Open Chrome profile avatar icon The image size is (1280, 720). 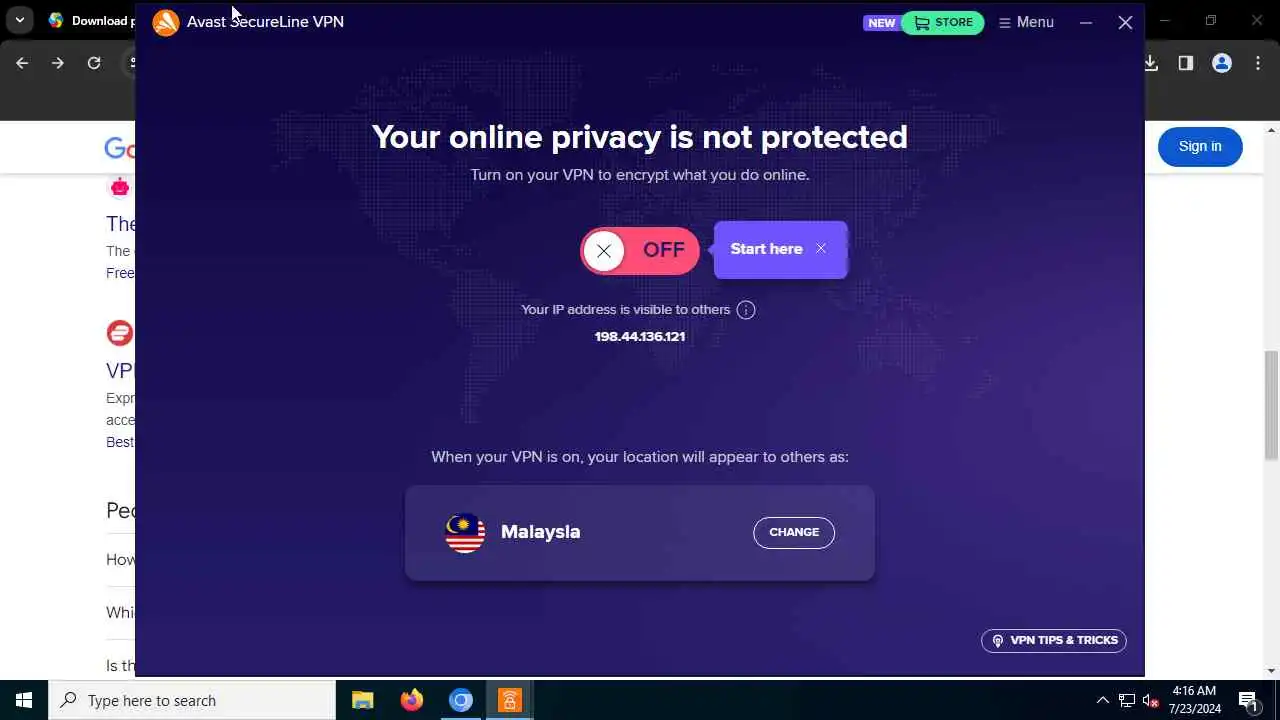[1222, 63]
